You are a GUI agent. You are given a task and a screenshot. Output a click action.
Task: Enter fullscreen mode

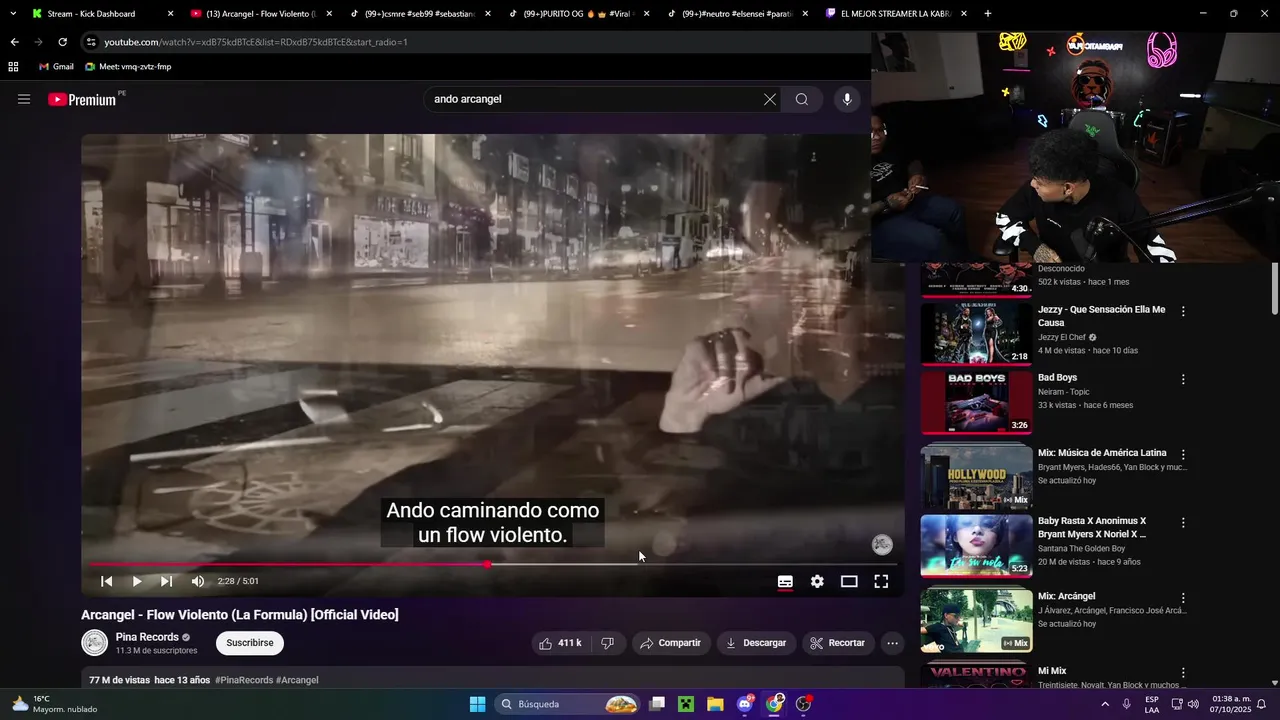point(881,581)
